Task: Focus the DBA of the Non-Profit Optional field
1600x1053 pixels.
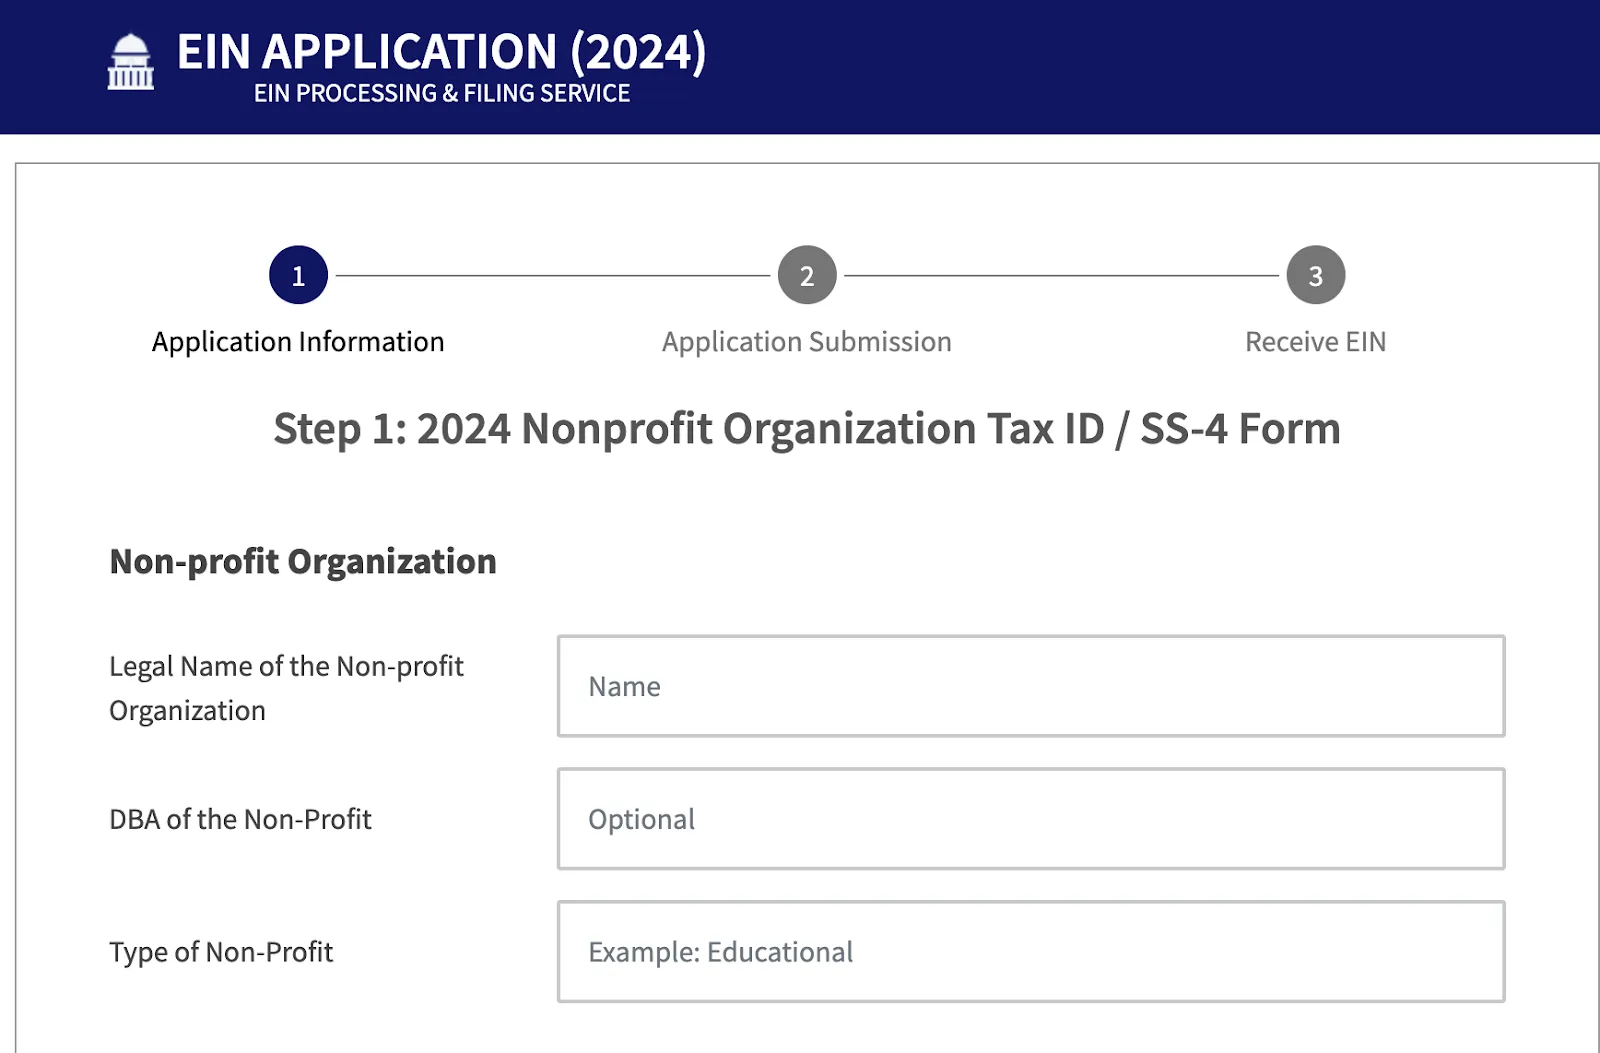Action: click(x=1031, y=819)
